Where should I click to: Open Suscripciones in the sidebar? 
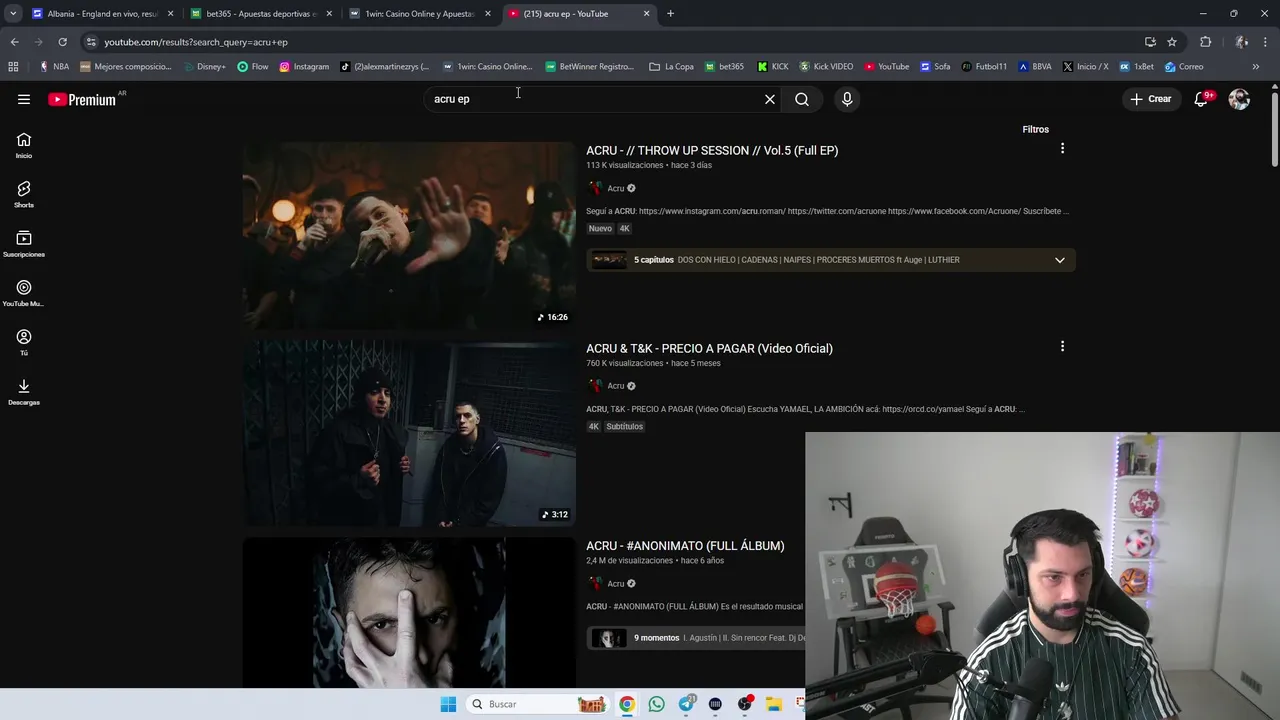[24, 244]
